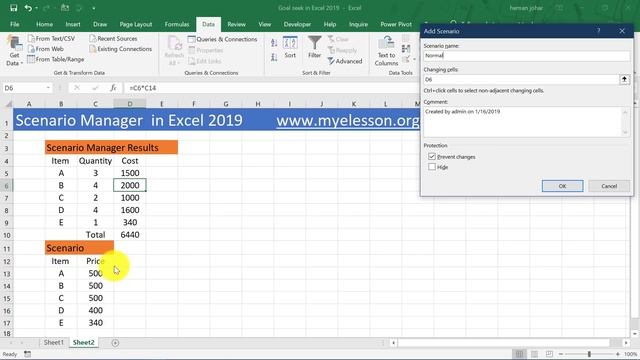Click the horizontal scrollbar right arrow
This screenshot has width=640, height=360.
tap(626, 343)
